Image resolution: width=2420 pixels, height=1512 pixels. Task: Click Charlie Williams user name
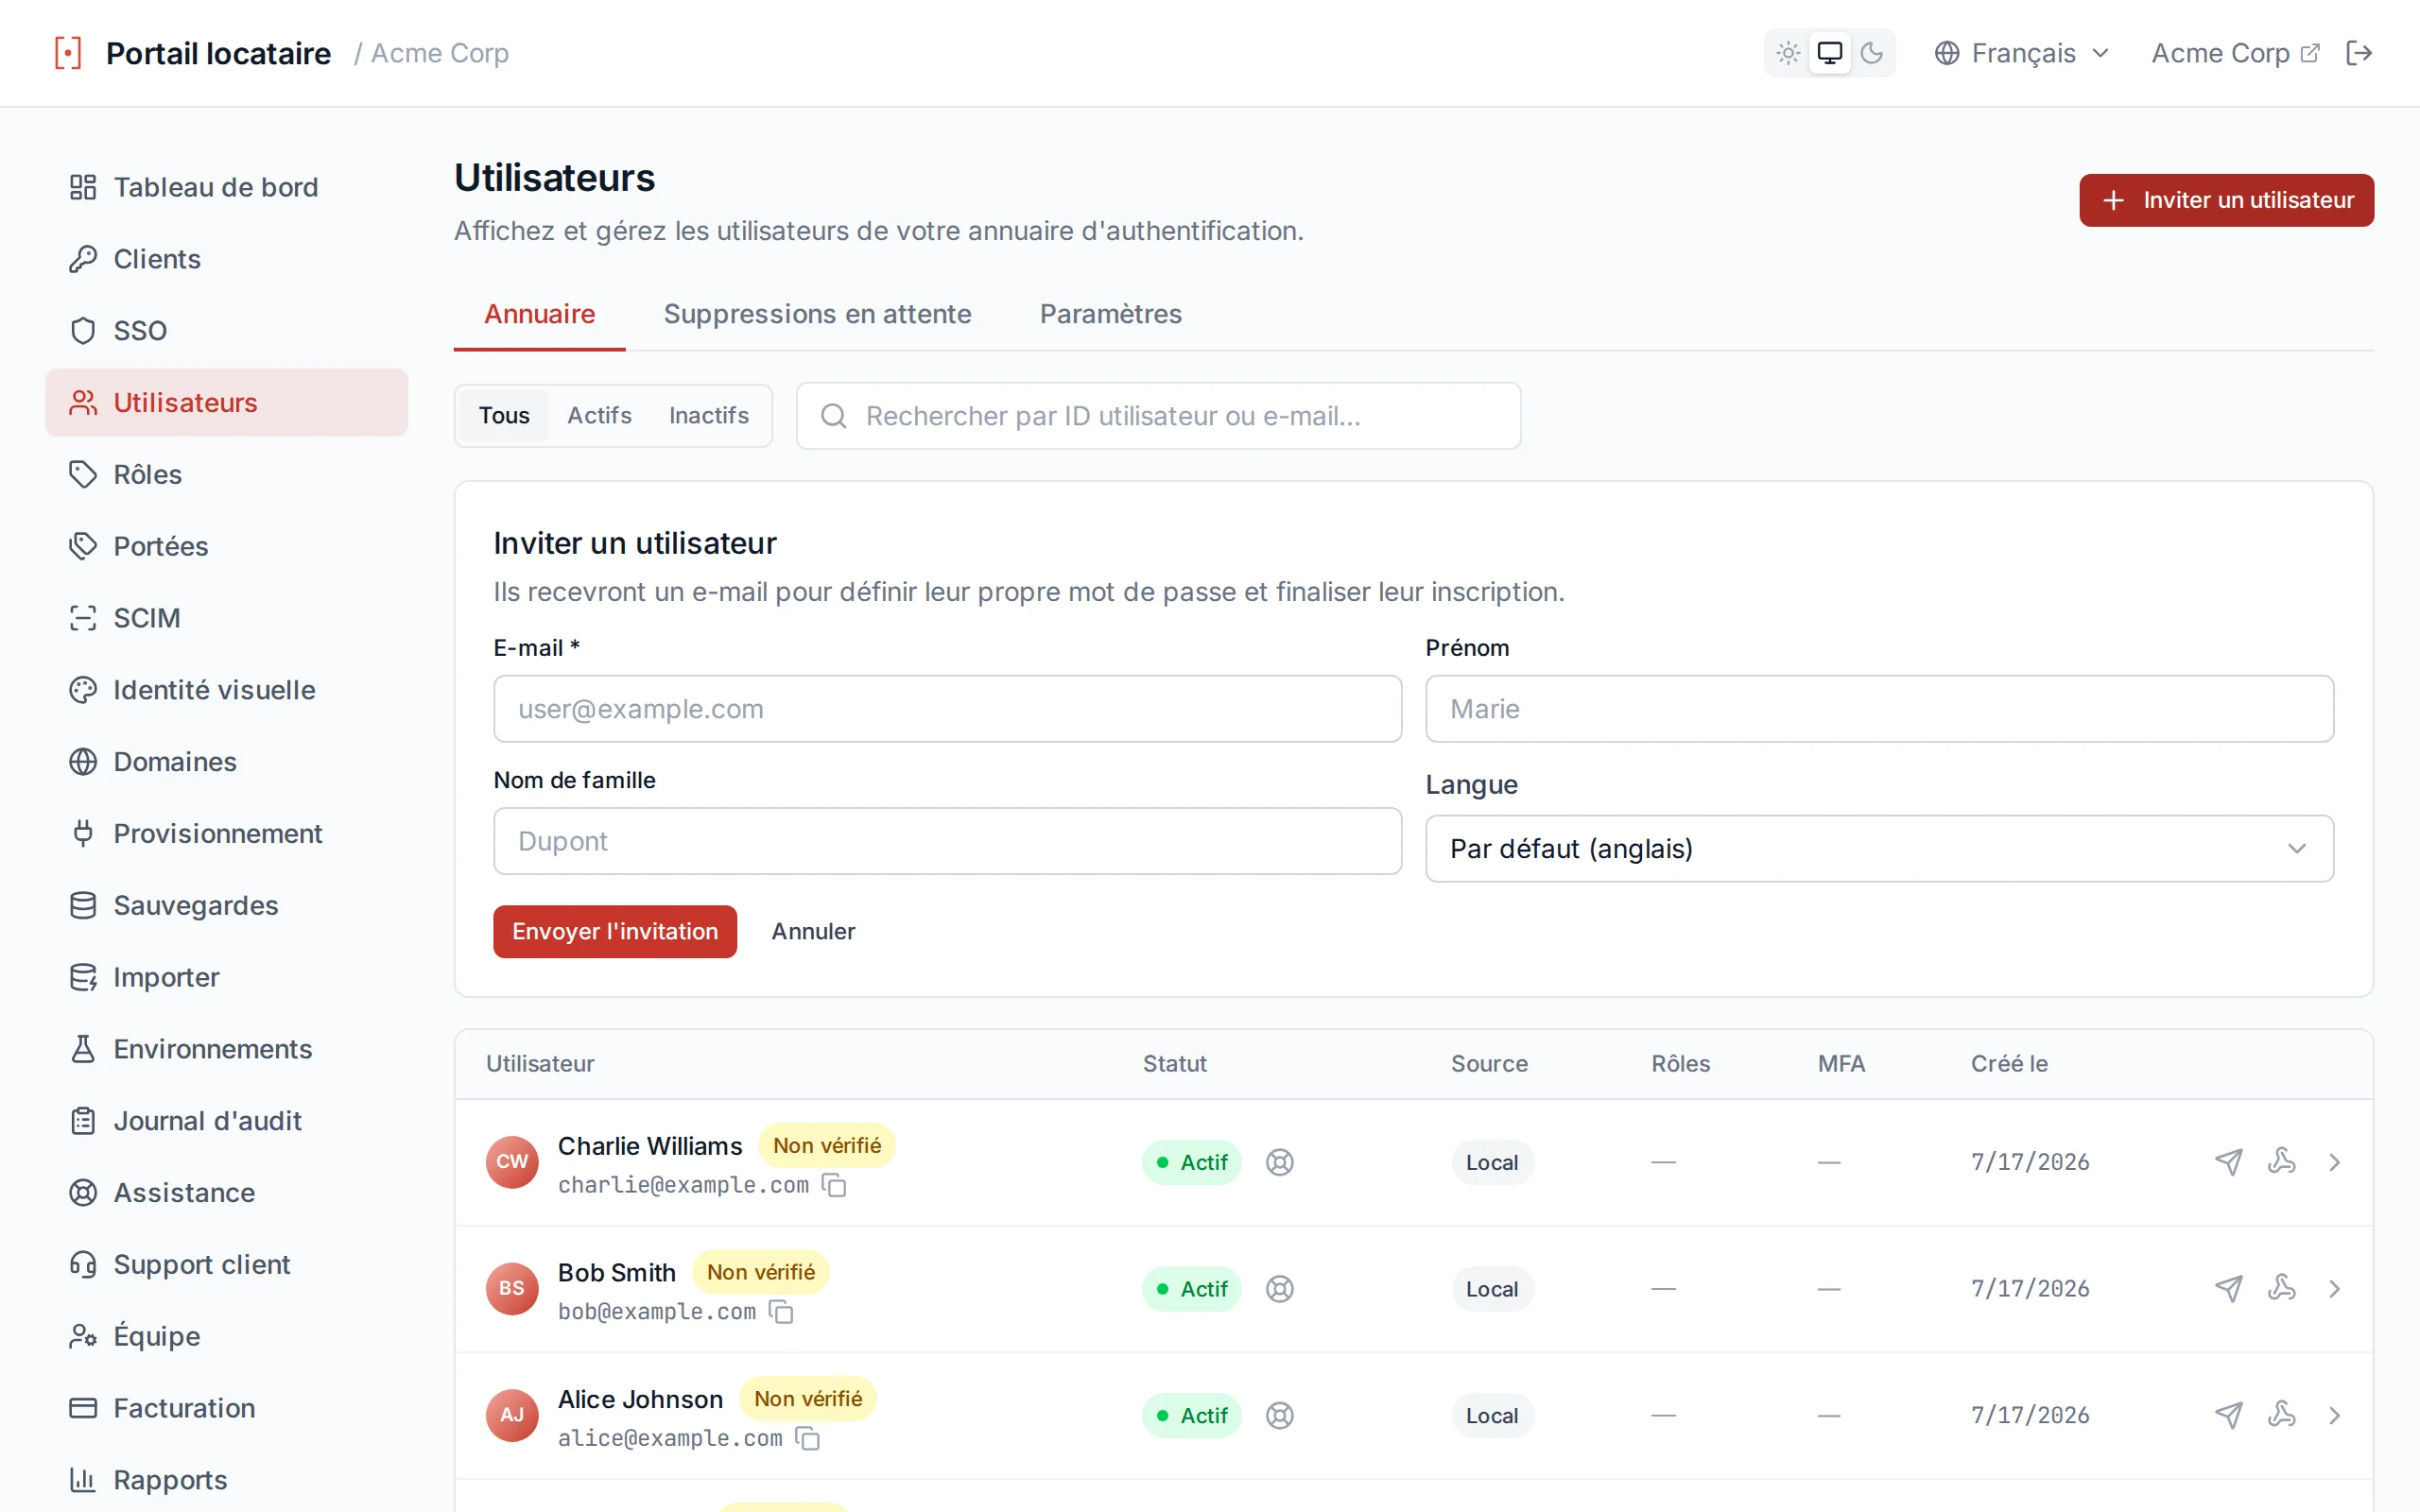click(650, 1146)
